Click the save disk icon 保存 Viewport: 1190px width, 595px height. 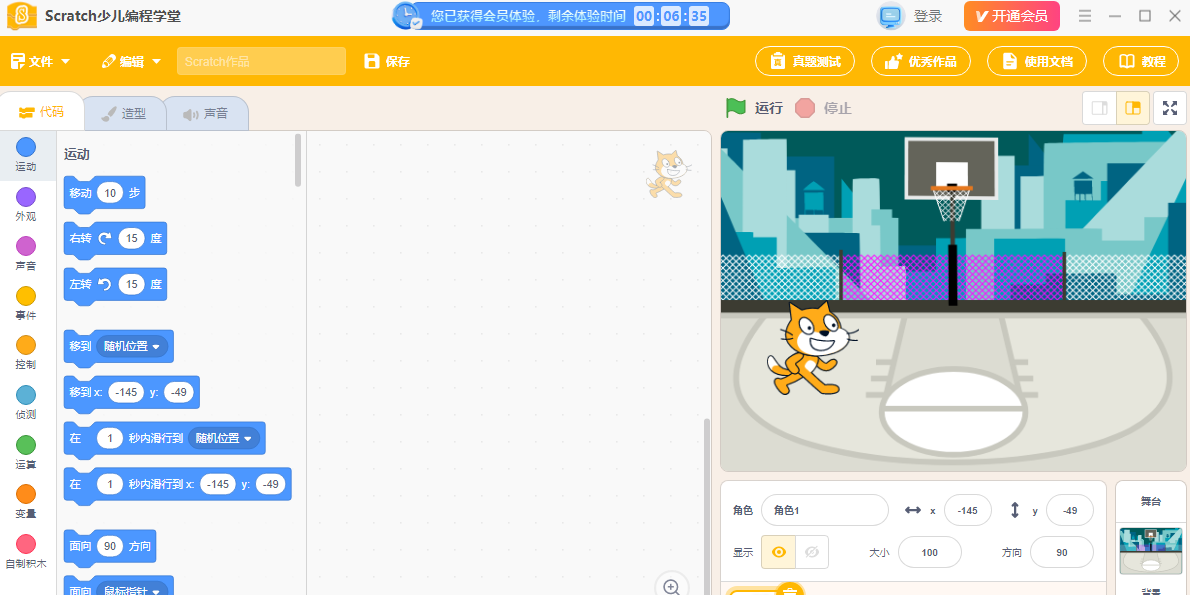coord(371,61)
